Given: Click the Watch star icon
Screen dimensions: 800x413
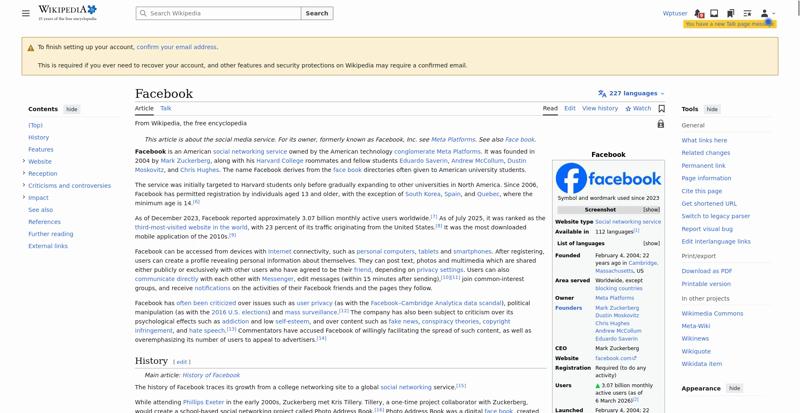Looking at the screenshot, I should 628,109.
